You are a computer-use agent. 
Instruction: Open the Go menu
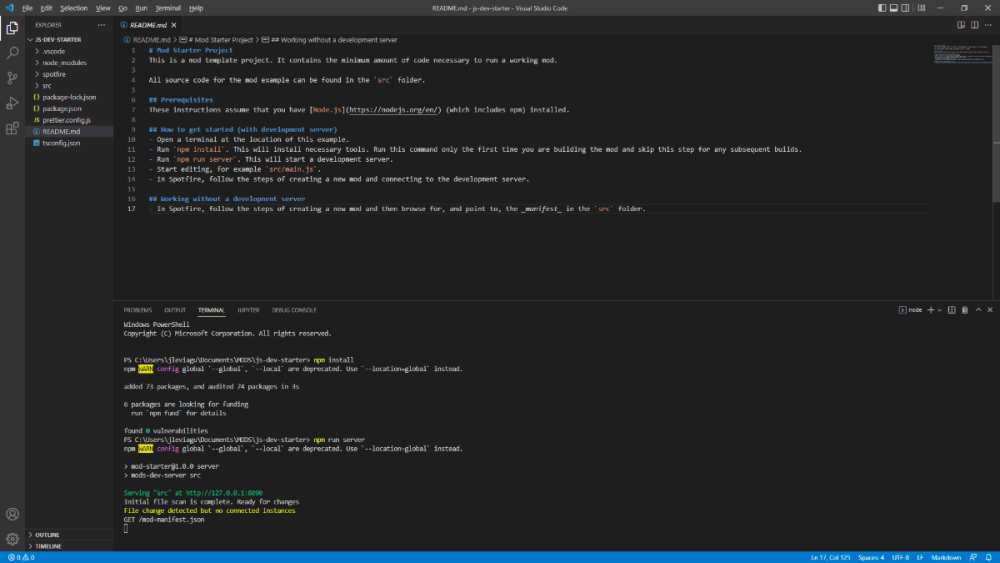click(122, 8)
